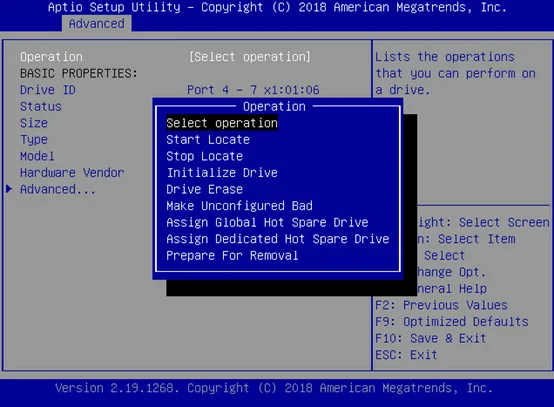Expand the Advanced... submenu arrow
Image resolution: width=554 pixels, height=407 pixels.
tap(9, 189)
